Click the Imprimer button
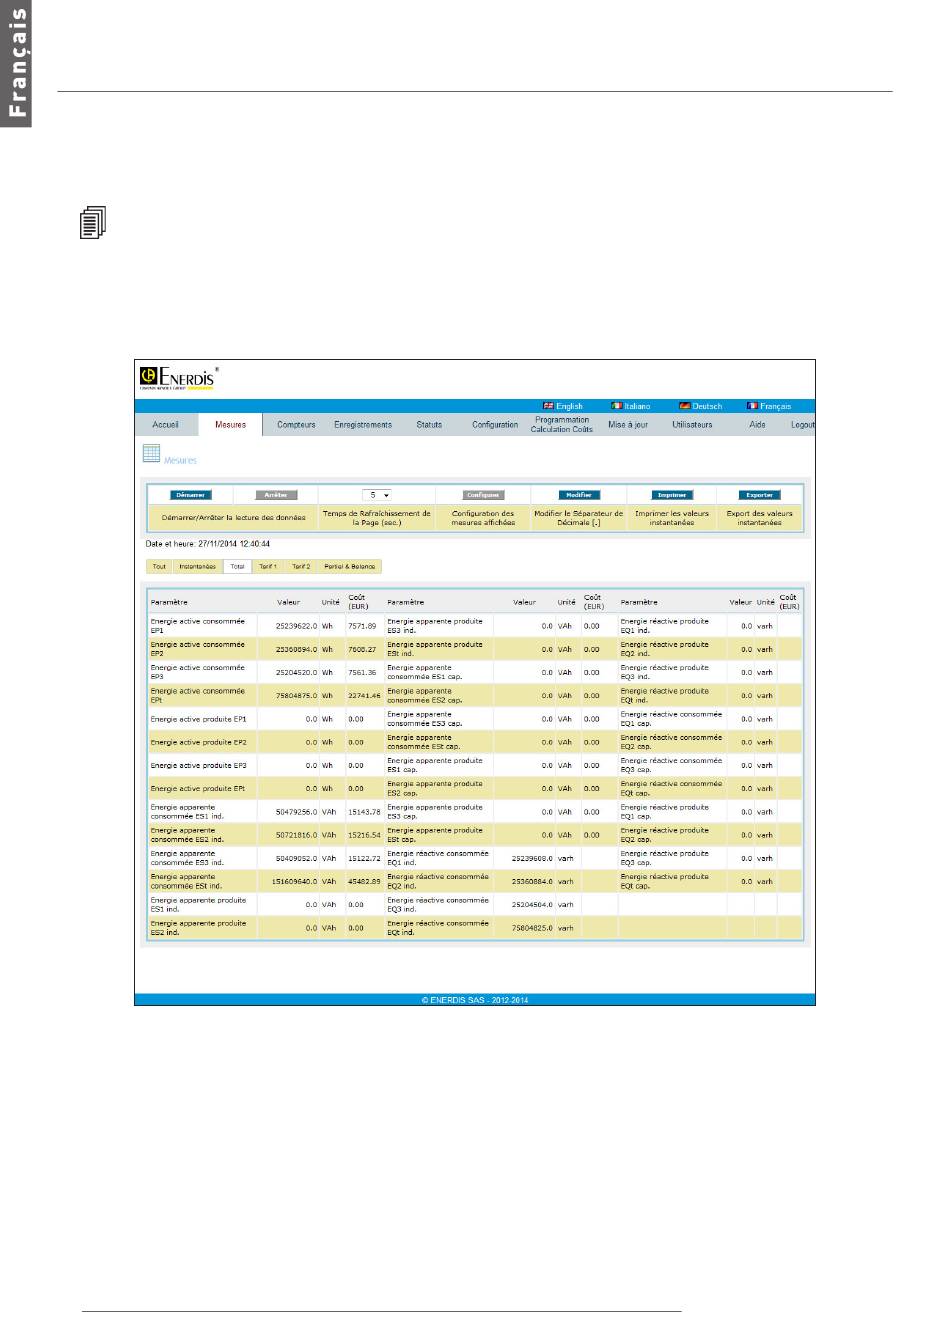Image resolution: width=950 pixels, height=1344 pixels. click(672, 495)
